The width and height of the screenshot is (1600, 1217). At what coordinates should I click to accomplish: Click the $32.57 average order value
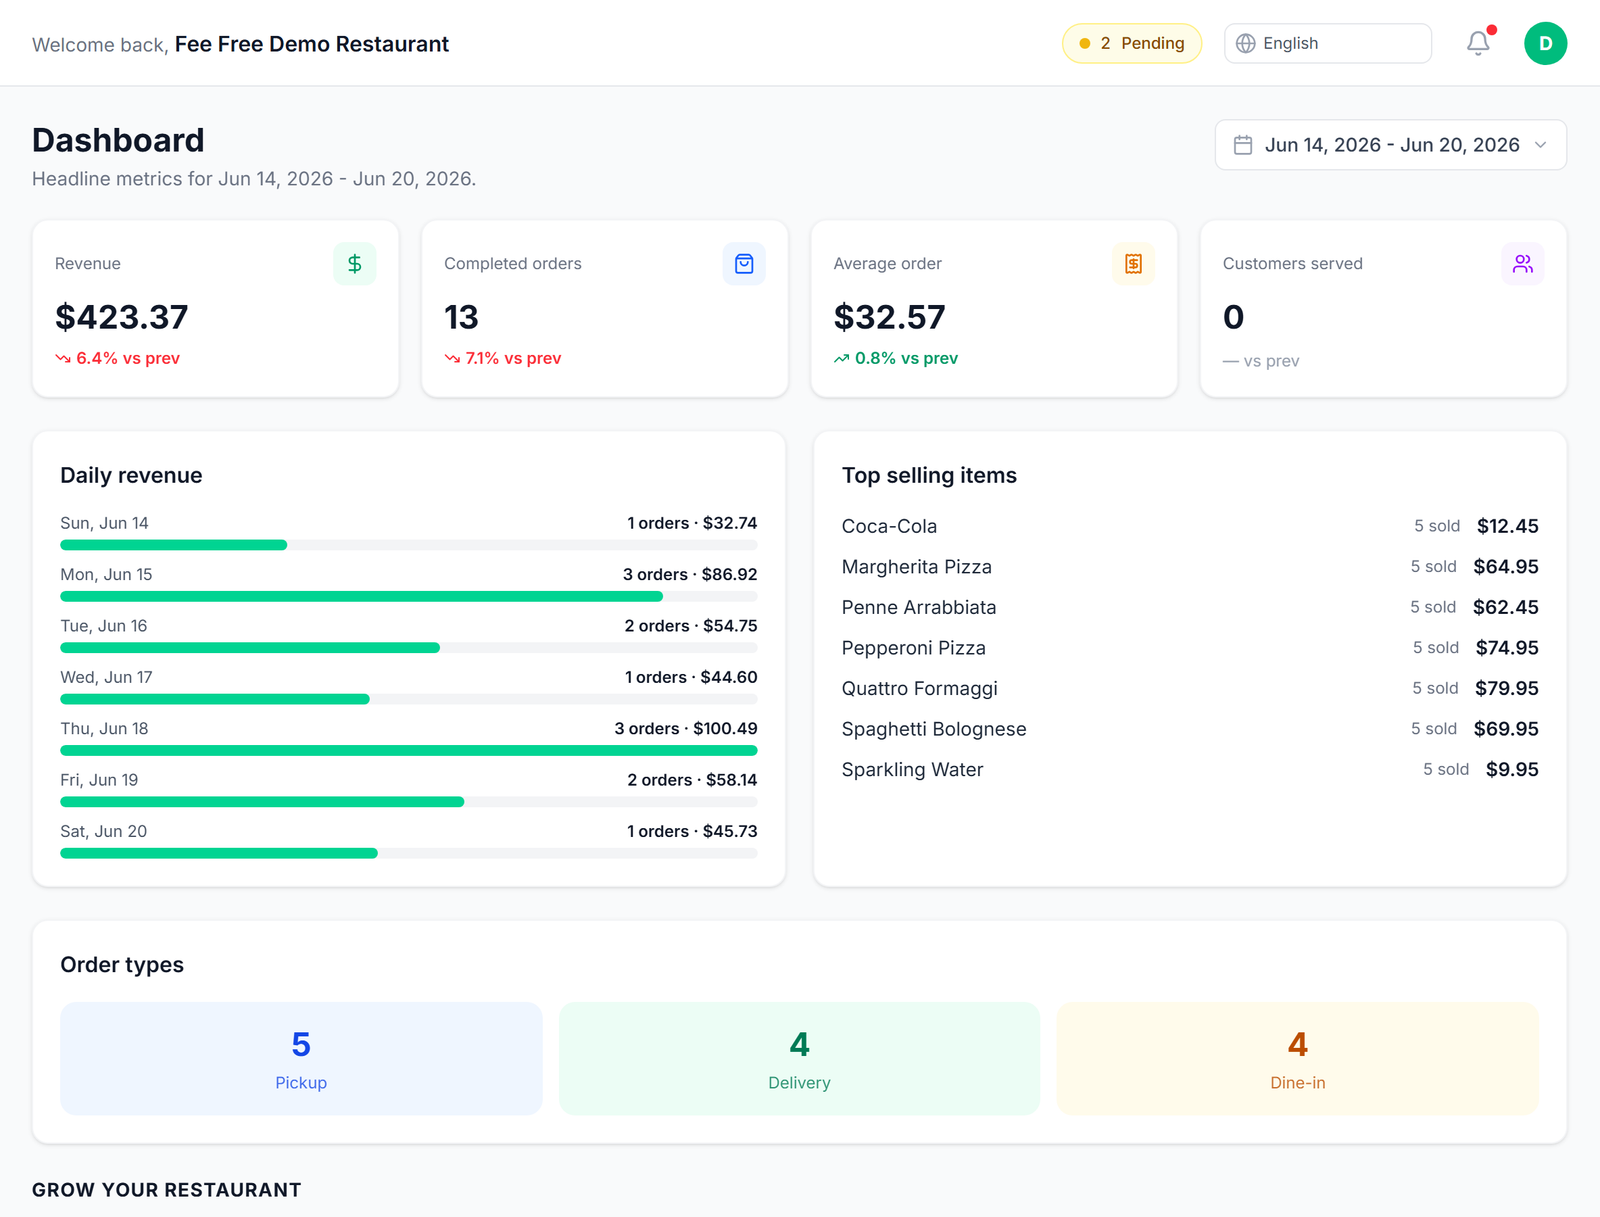[x=889, y=317]
